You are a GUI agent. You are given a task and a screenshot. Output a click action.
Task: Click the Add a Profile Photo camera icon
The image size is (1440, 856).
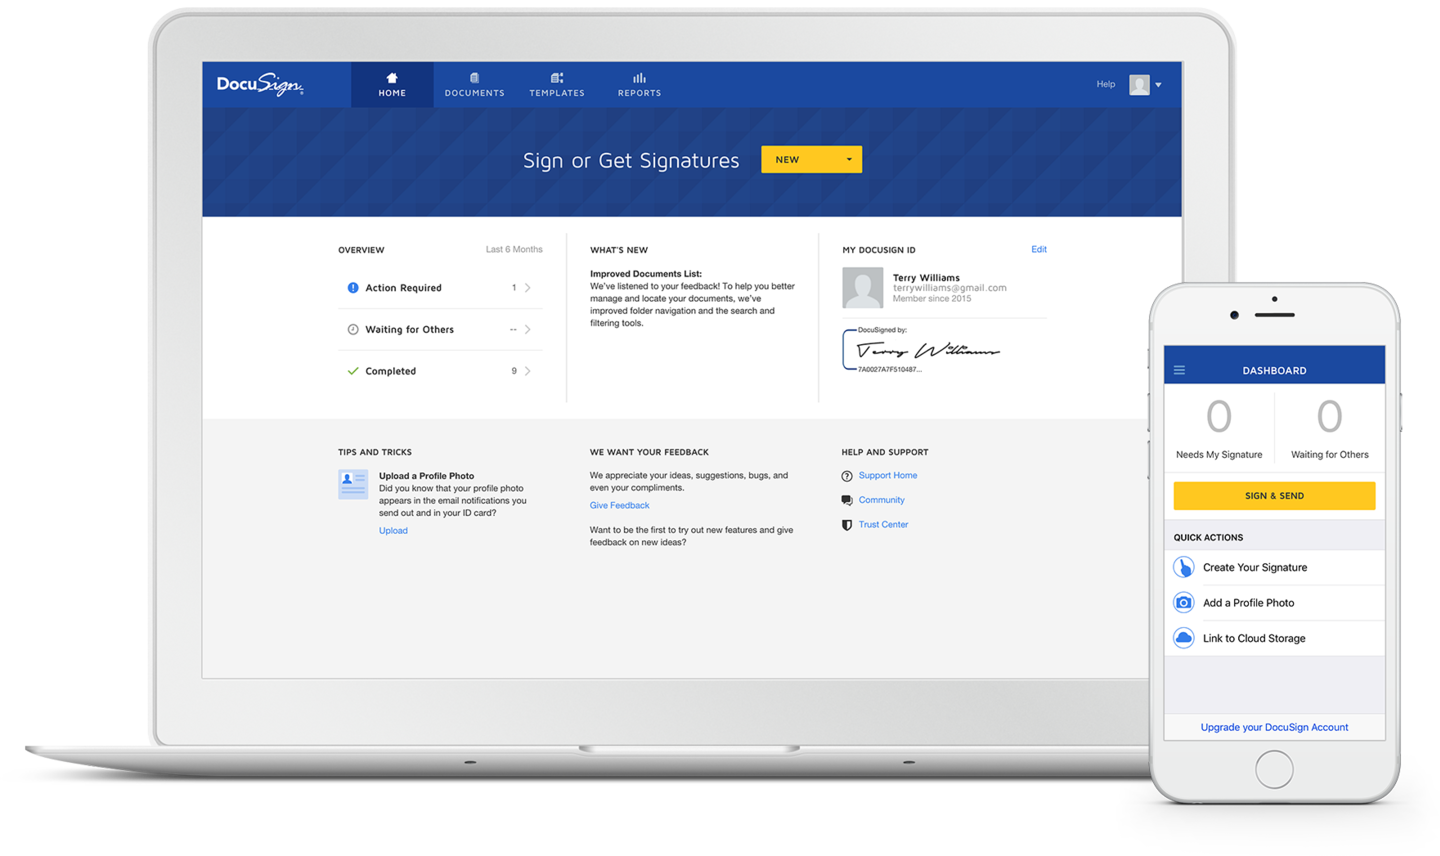pos(1183,602)
